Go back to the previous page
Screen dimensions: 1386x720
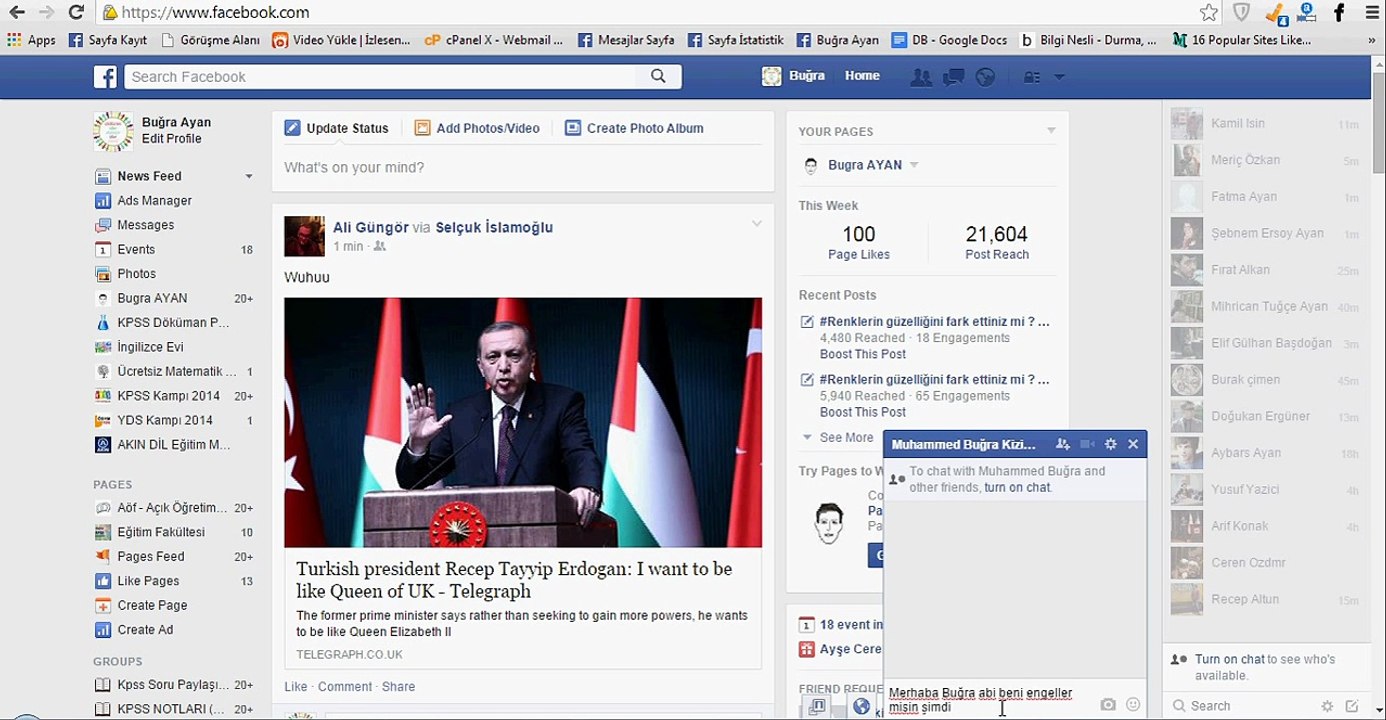(17, 13)
